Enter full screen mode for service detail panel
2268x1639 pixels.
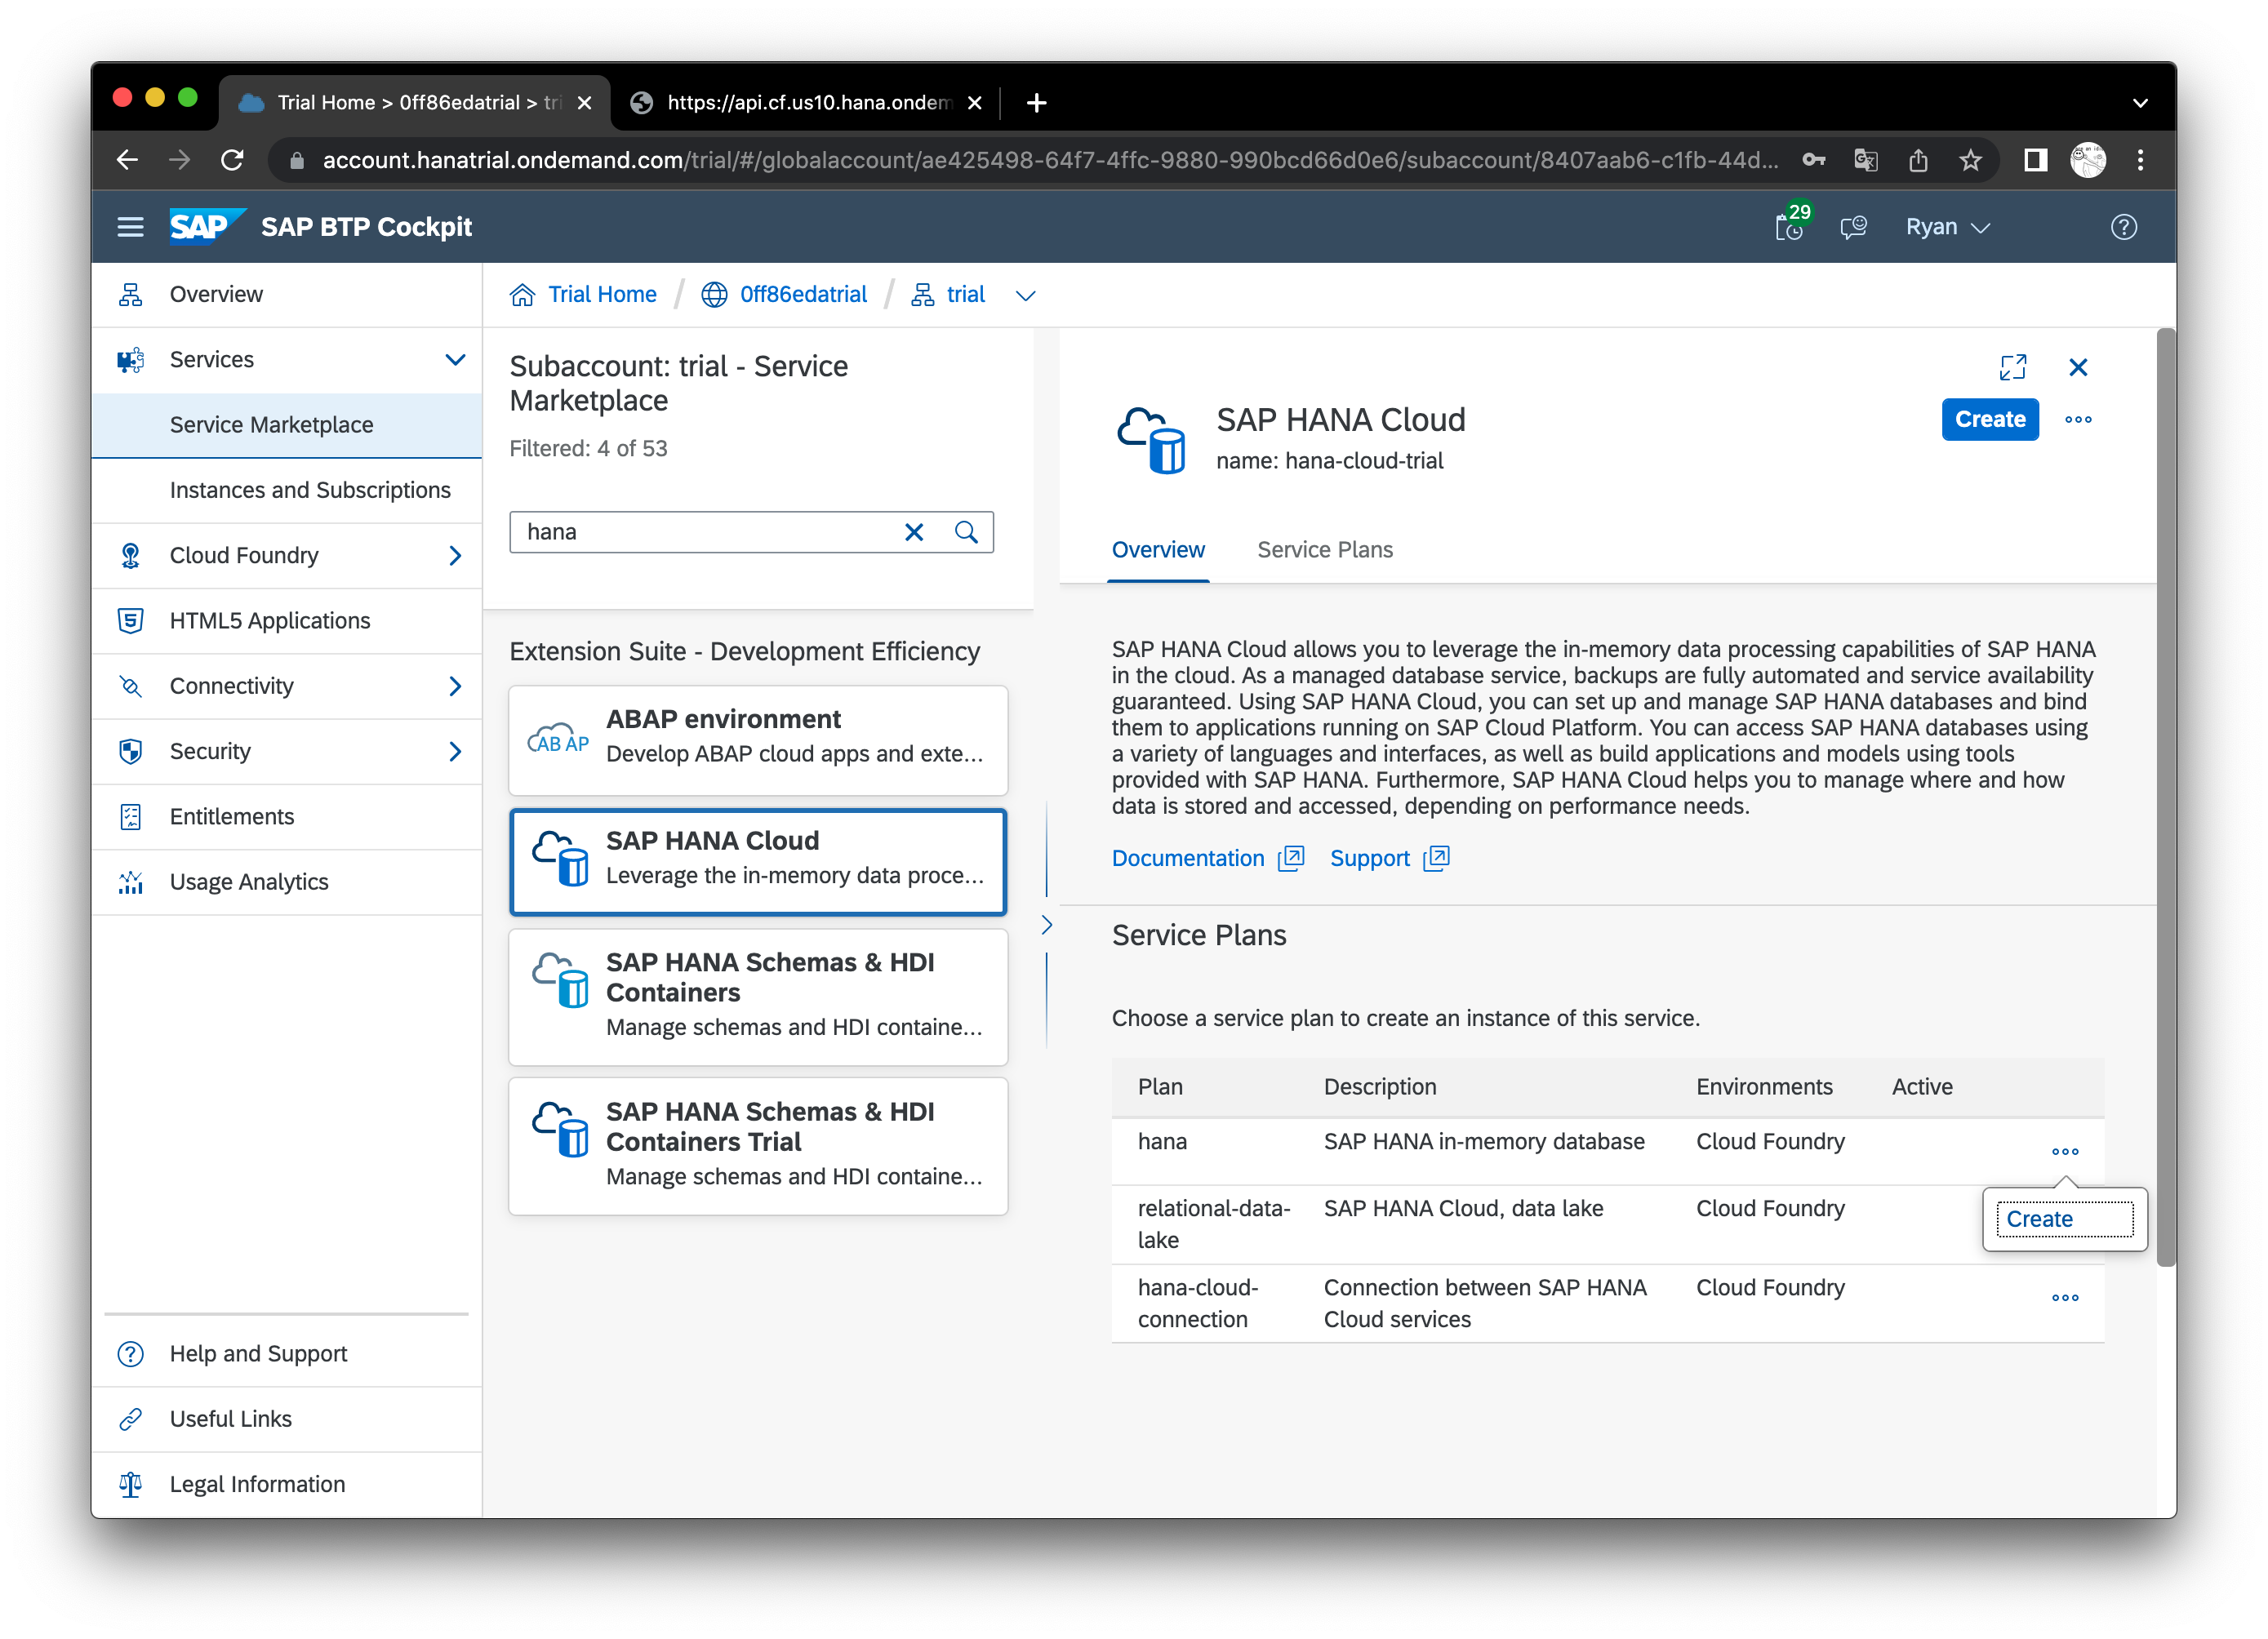(2012, 367)
